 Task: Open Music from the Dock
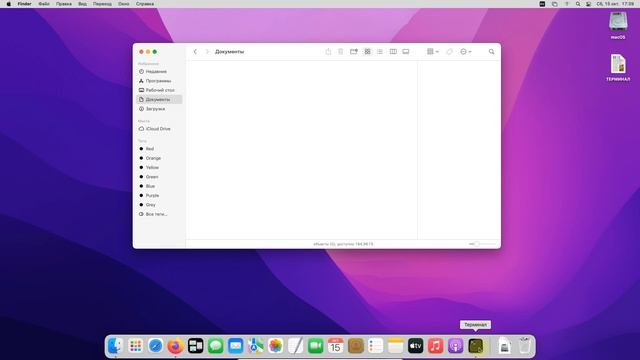point(436,346)
